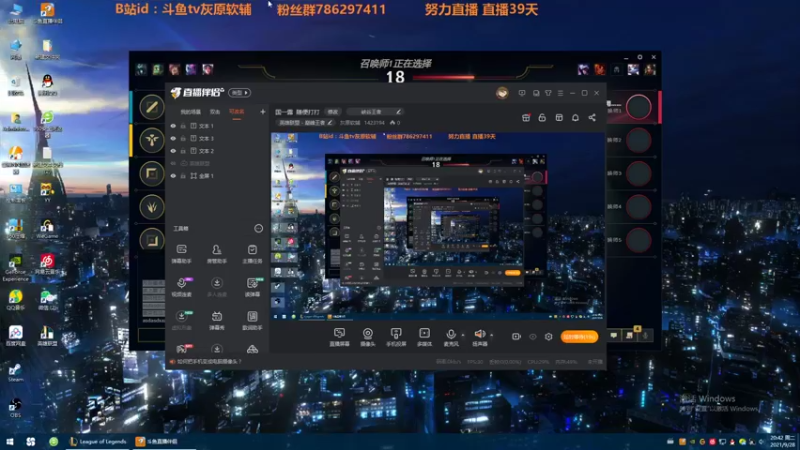Toggle the lock on 文本 3

point(183,138)
